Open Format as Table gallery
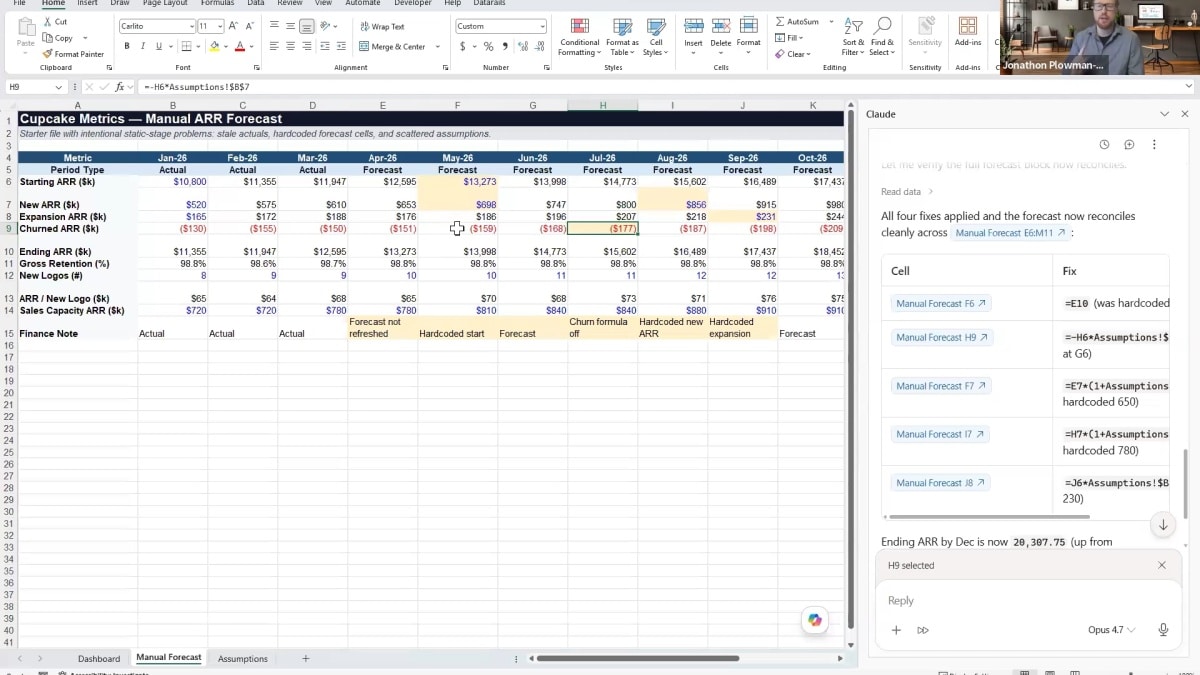1200x675 pixels. (x=622, y=36)
